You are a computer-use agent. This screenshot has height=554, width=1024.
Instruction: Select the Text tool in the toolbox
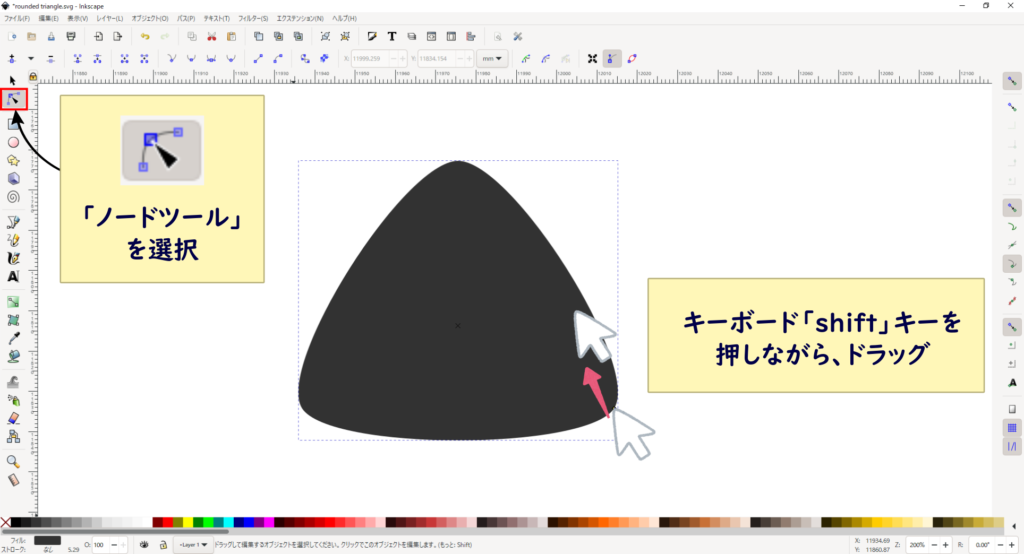(x=13, y=275)
